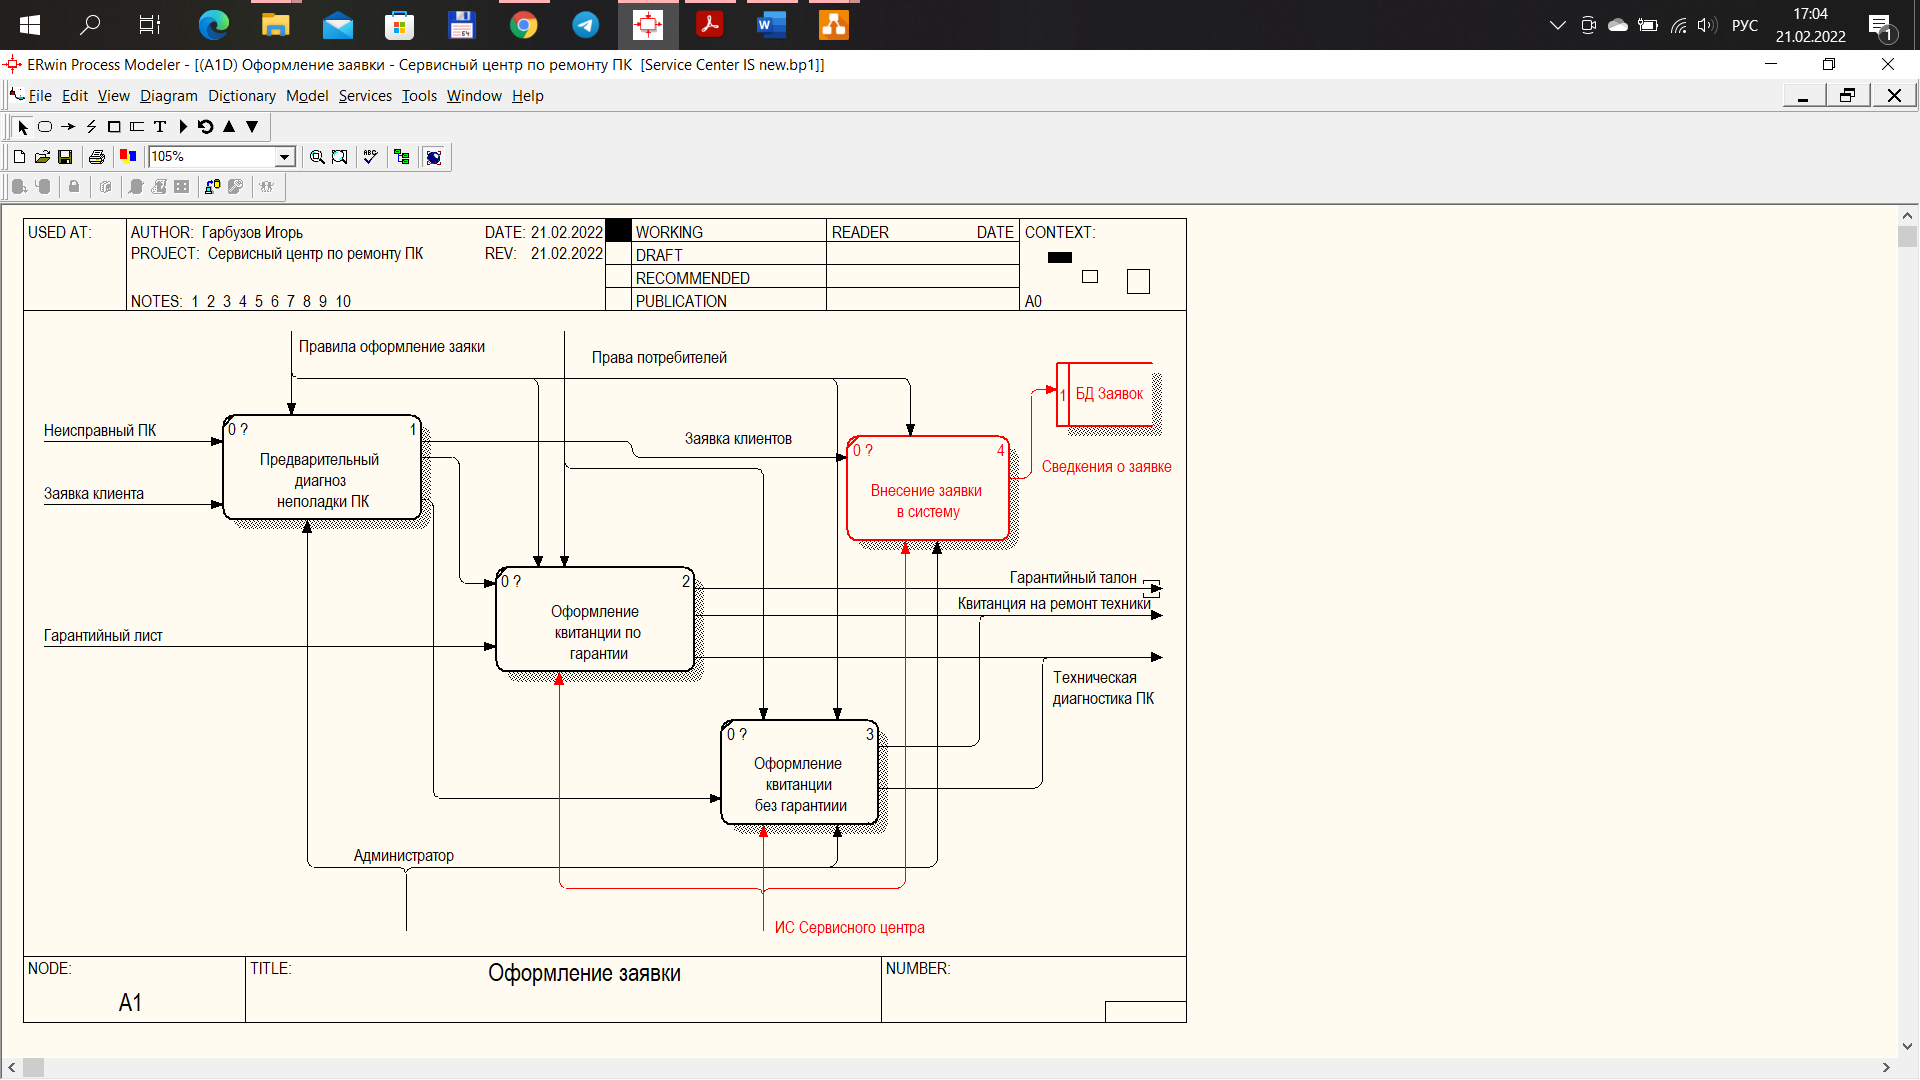Click mechanism label 'Администратор'
Viewport: 1920px width, 1080px height.
403,856
